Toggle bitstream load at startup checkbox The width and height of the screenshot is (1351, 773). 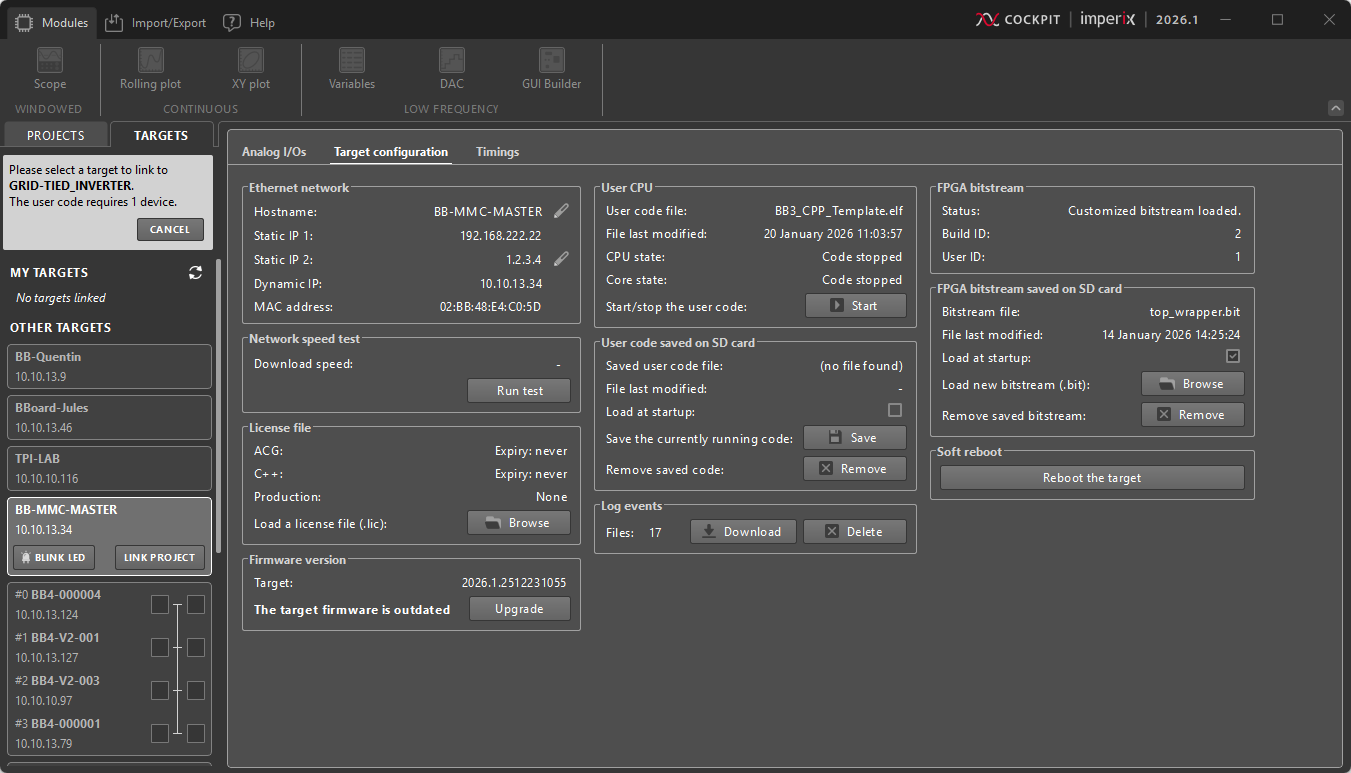1233,357
